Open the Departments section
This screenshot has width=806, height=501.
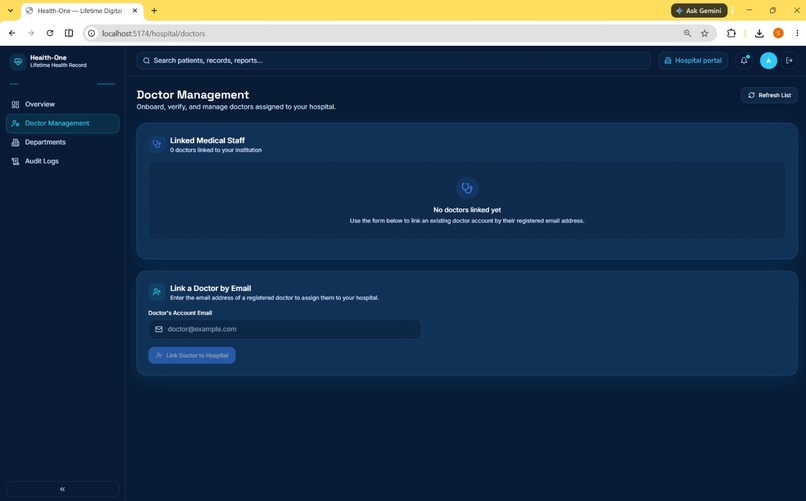62,142
